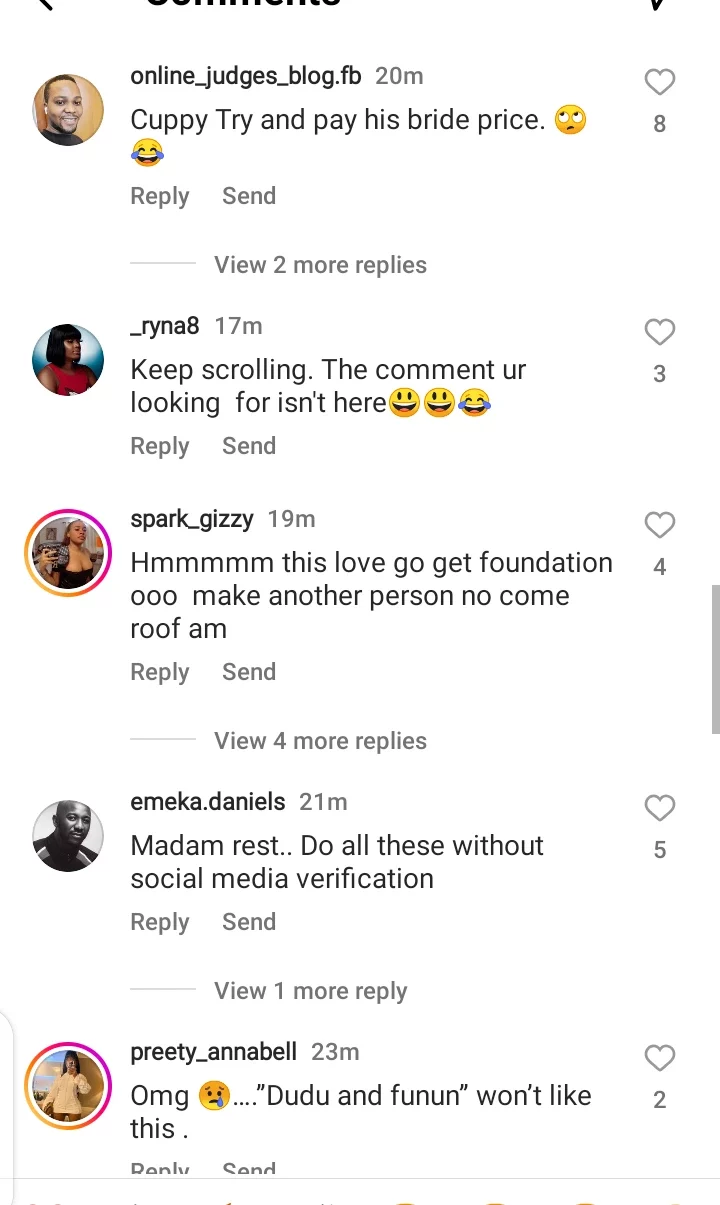Send _ryna8's comment to someone
Screen dimensions: 720x1205
pyautogui.click(x=248, y=446)
